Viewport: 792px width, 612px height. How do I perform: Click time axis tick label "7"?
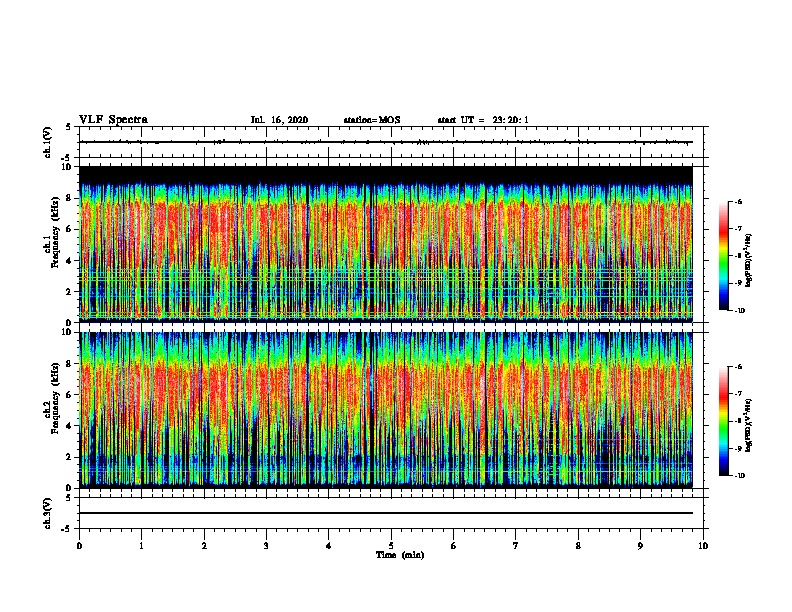click(516, 546)
